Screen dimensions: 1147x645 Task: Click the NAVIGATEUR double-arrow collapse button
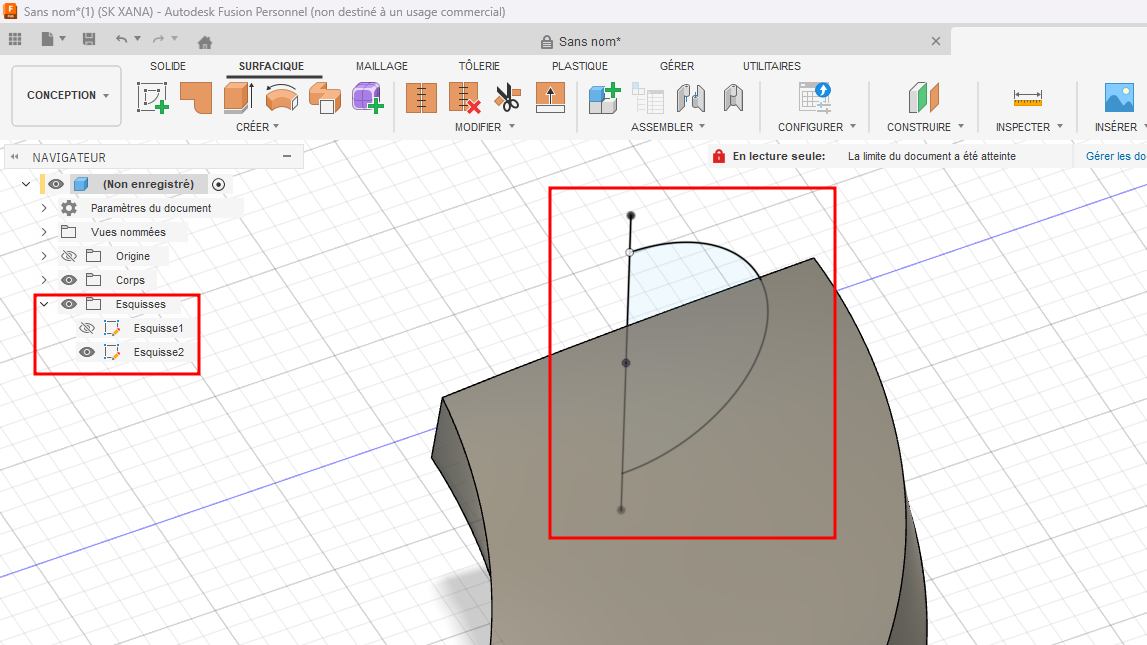coord(15,156)
